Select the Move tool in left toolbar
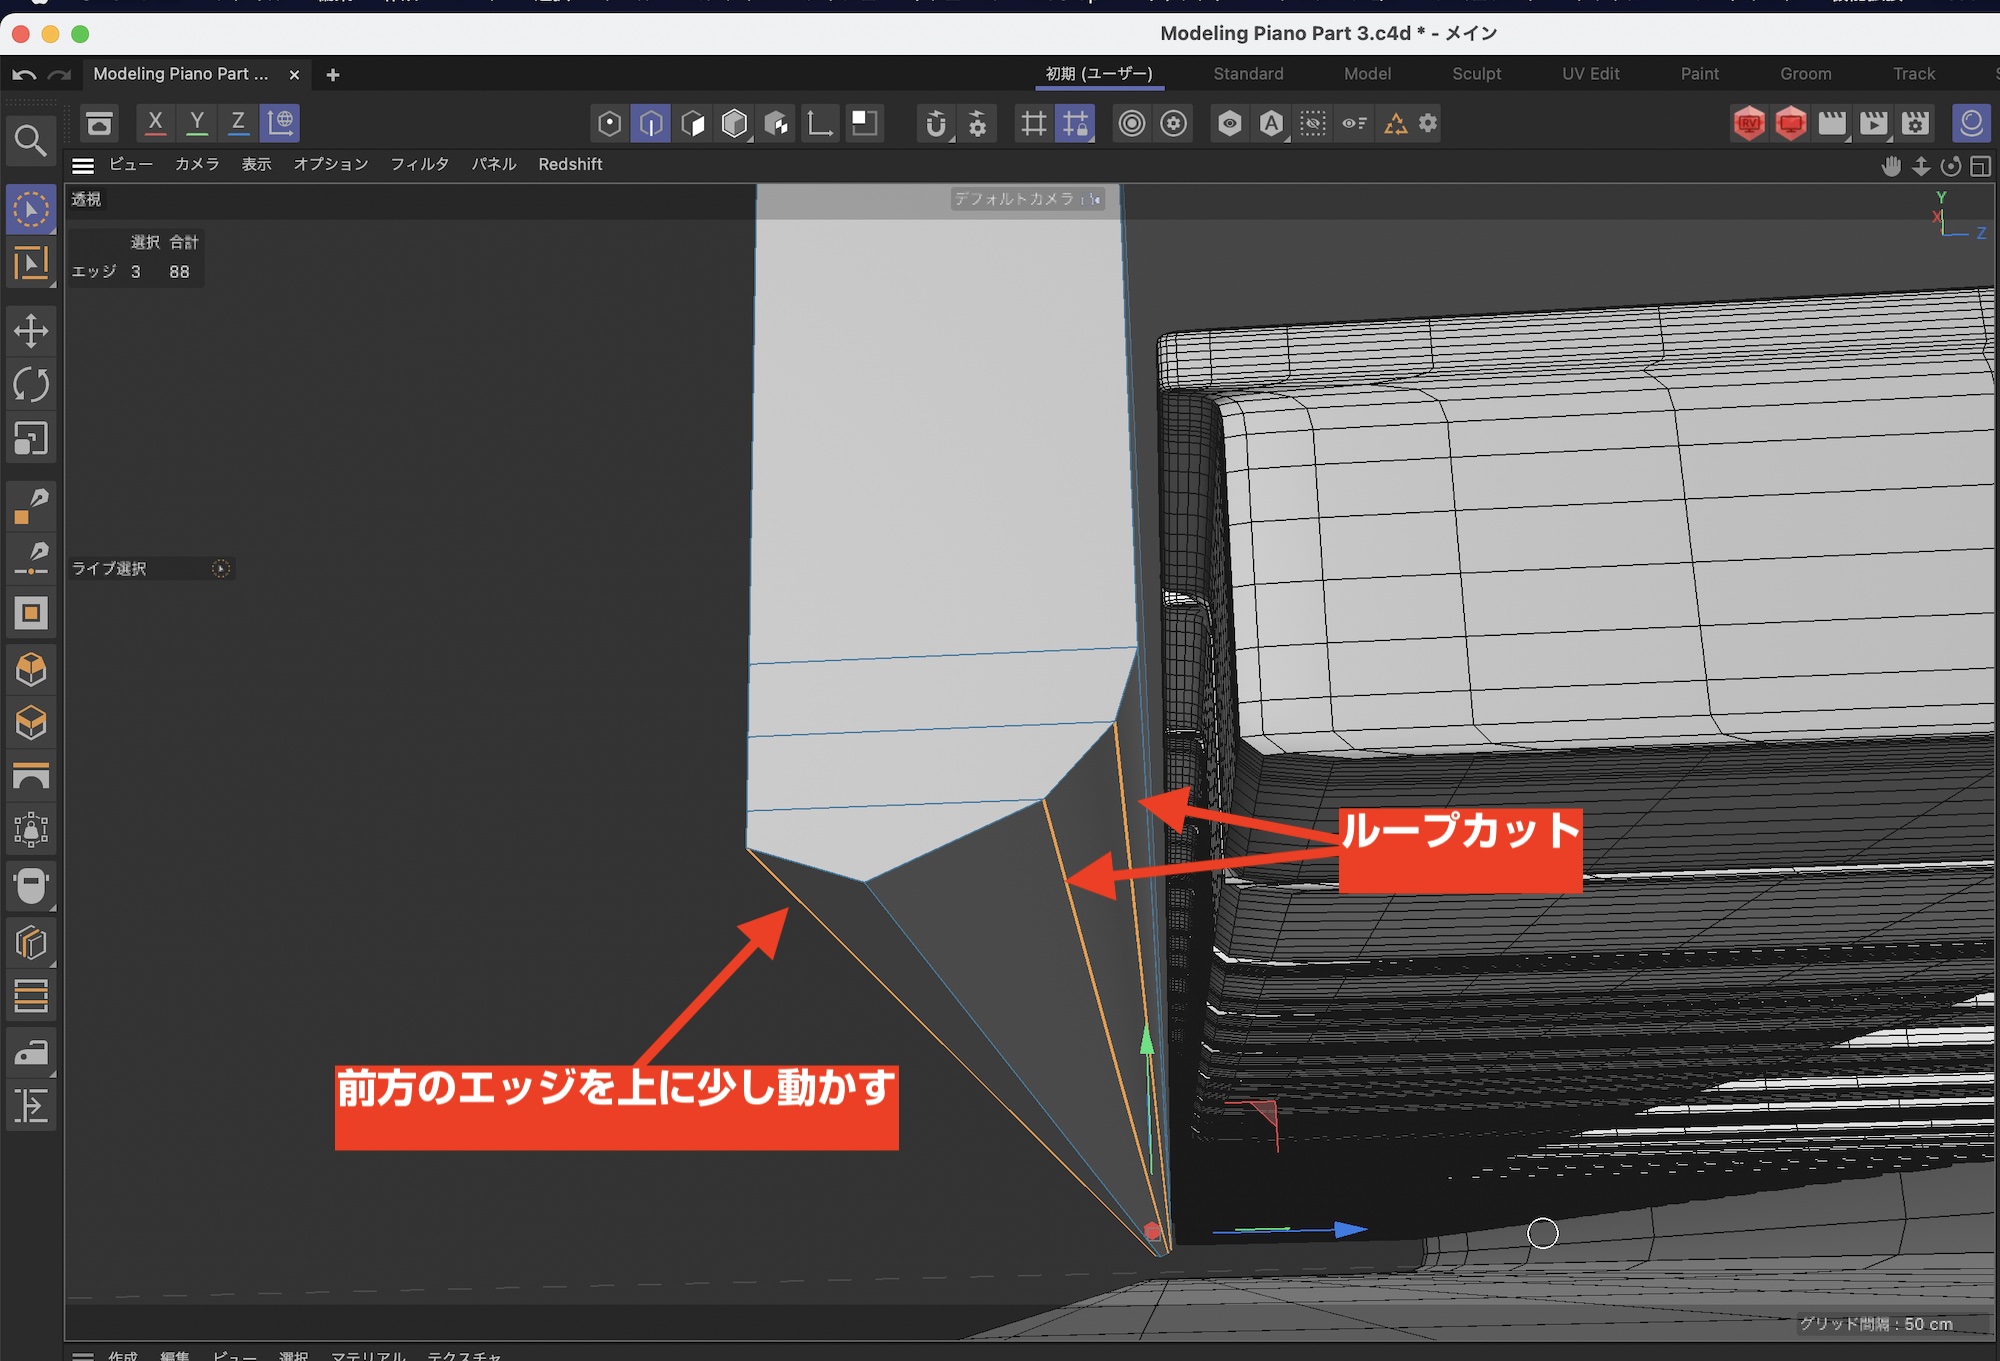 tap(31, 331)
